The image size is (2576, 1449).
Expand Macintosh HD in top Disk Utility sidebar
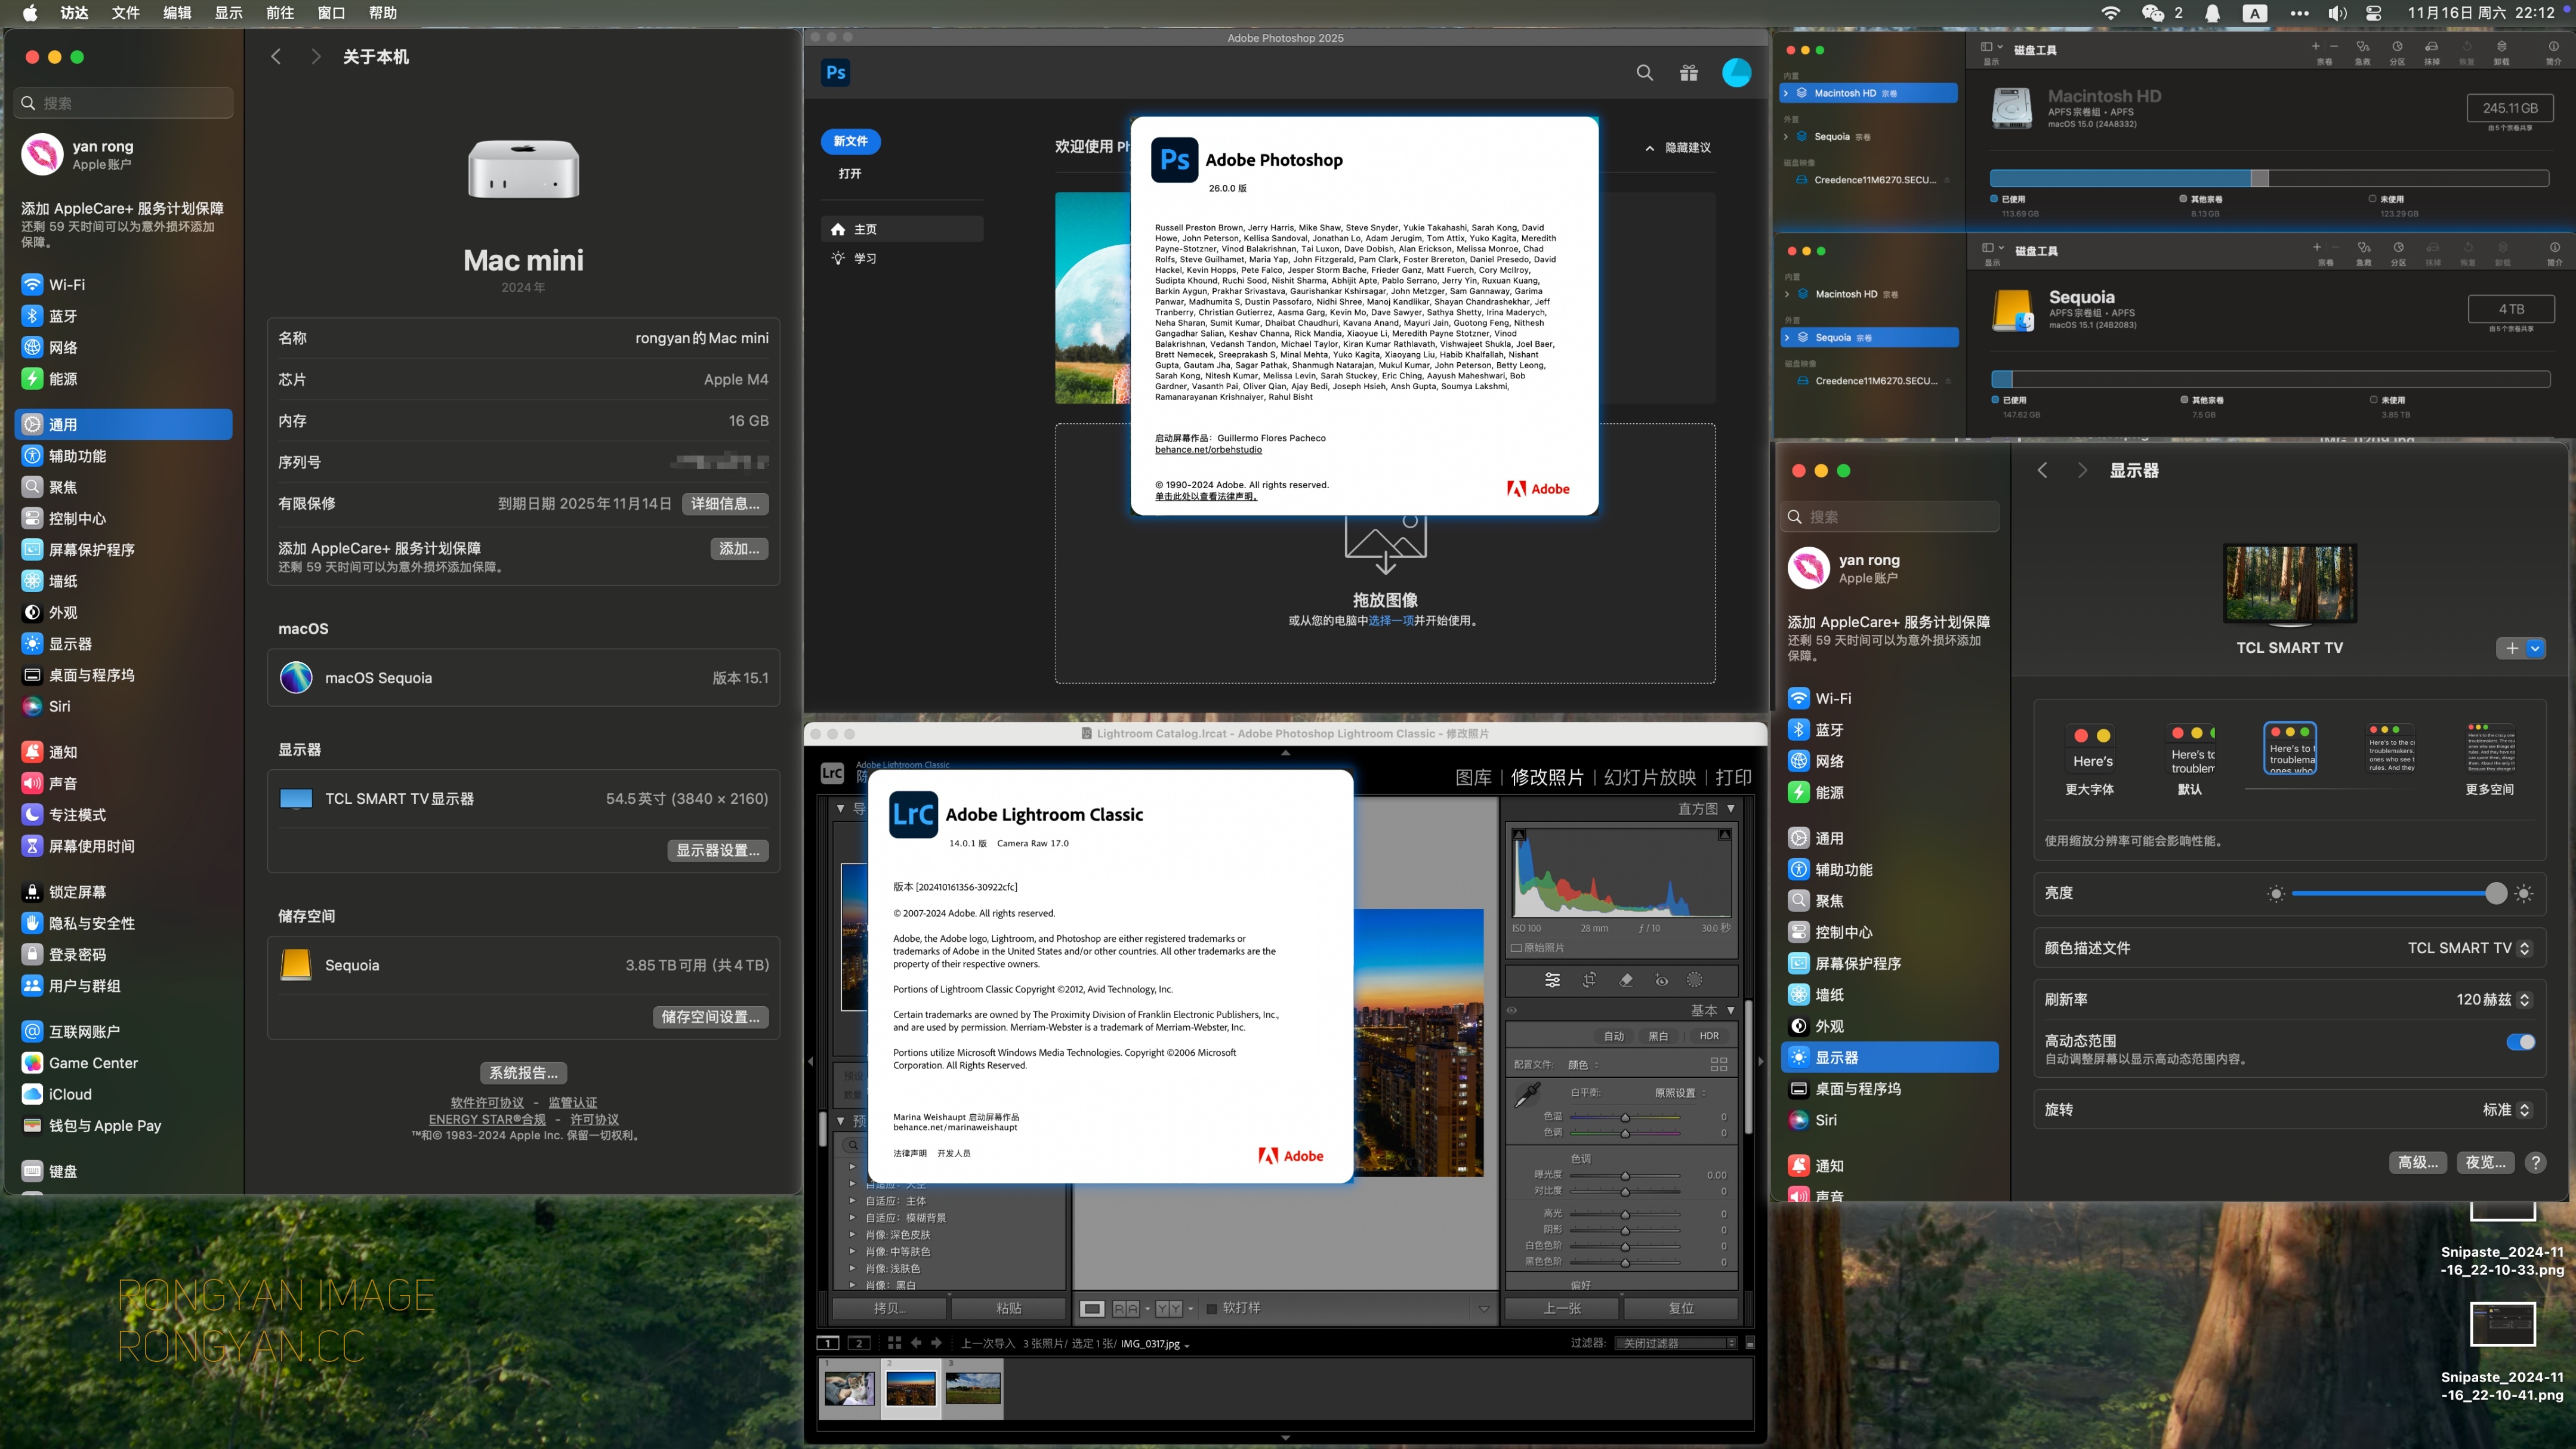[x=1786, y=93]
